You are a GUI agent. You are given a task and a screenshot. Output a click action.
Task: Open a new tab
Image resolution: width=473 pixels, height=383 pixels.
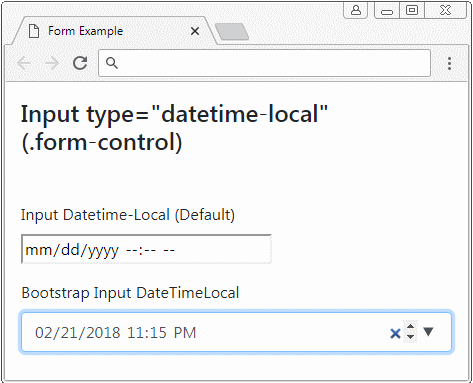pyautogui.click(x=232, y=32)
